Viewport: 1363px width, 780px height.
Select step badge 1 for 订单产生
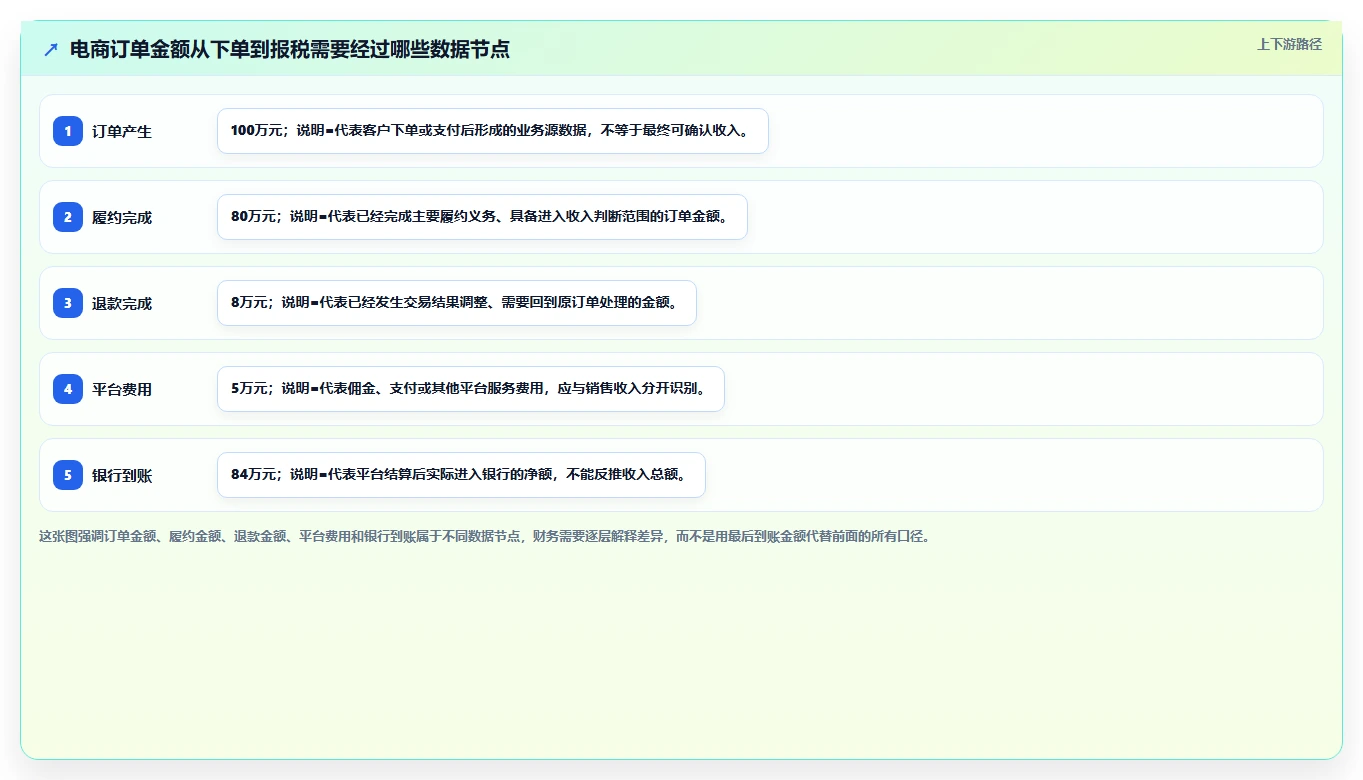point(68,131)
